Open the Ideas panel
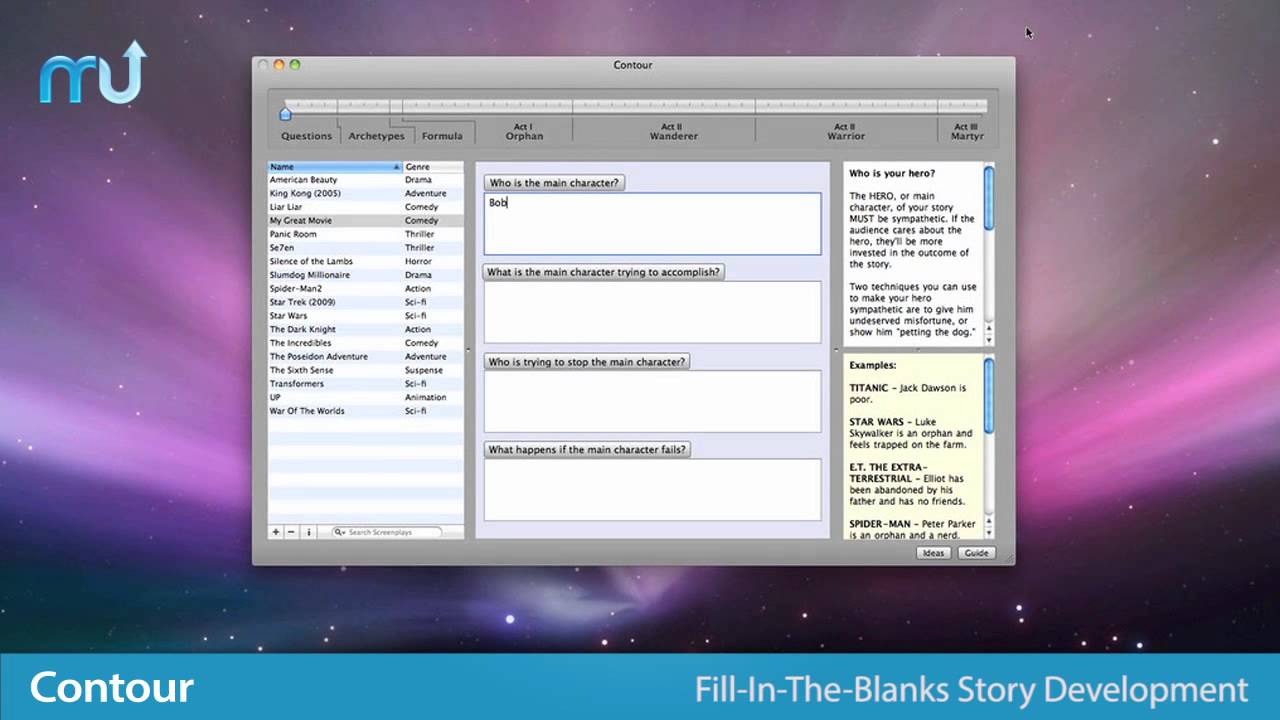 (x=933, y=553)
